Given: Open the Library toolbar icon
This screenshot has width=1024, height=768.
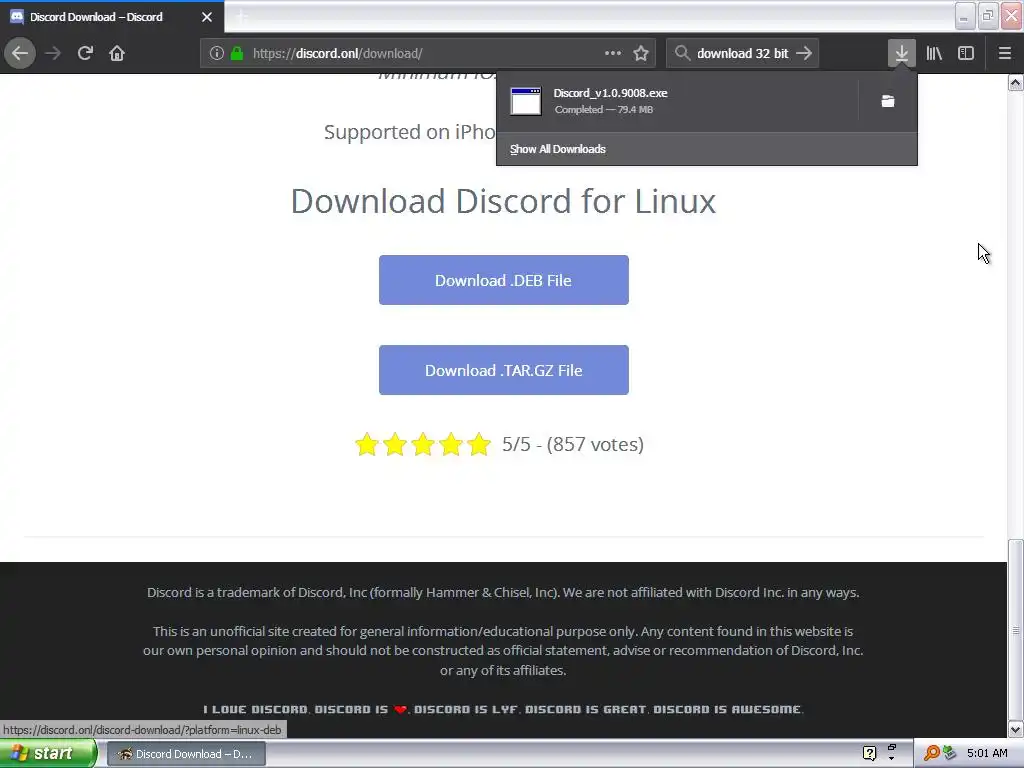Looking at the screenshot, I should tap(934, 53).
